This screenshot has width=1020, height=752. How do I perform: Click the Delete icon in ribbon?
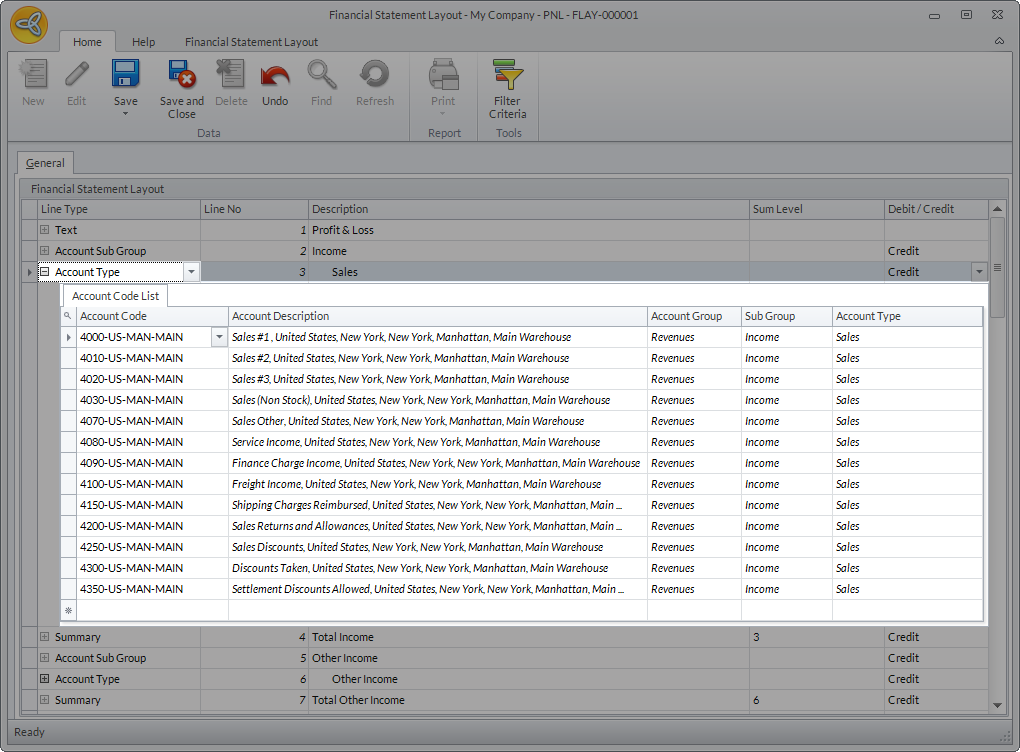click(x=231, y=76)
